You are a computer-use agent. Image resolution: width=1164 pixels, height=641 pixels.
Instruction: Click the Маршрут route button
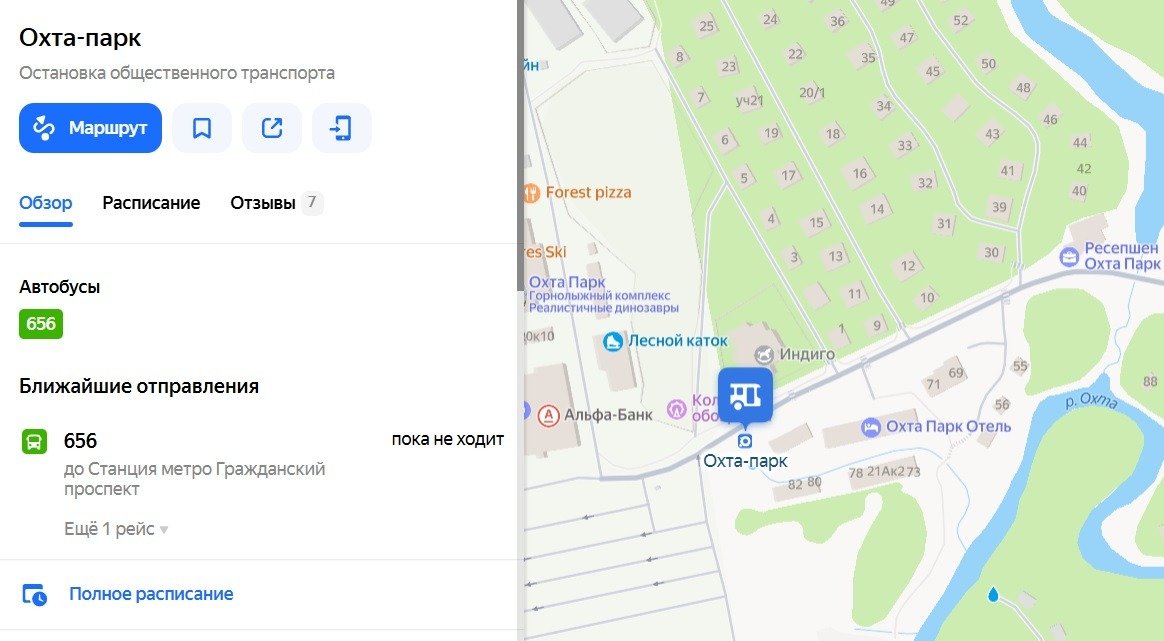91,128
